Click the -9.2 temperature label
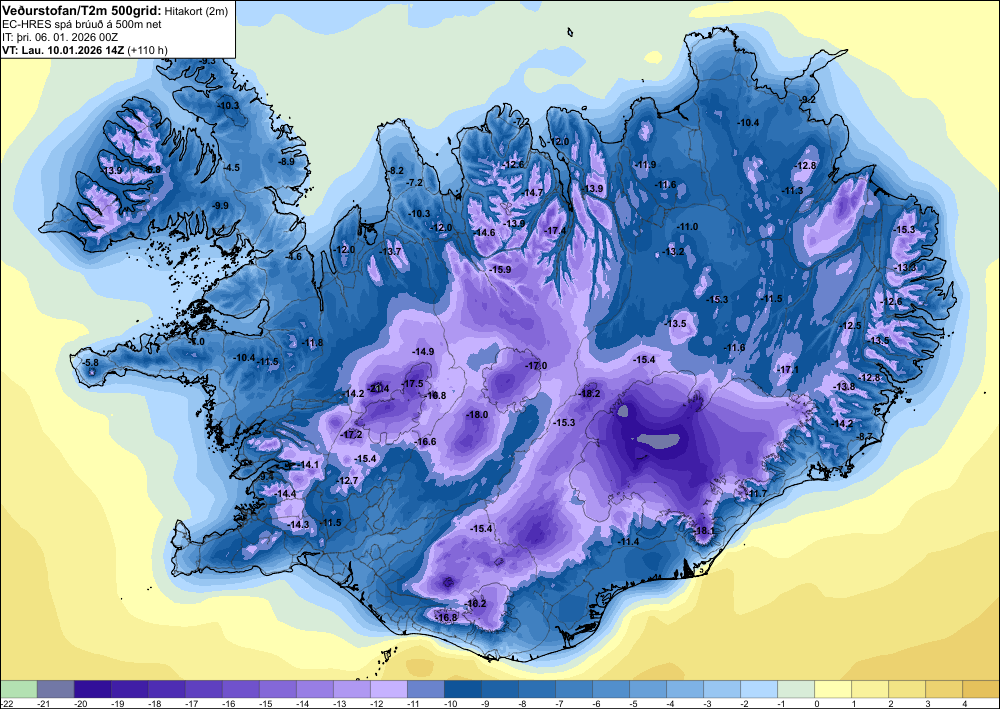Image resolution: width=1000 pixels, height=709 pixels. (x=807, y=99)
